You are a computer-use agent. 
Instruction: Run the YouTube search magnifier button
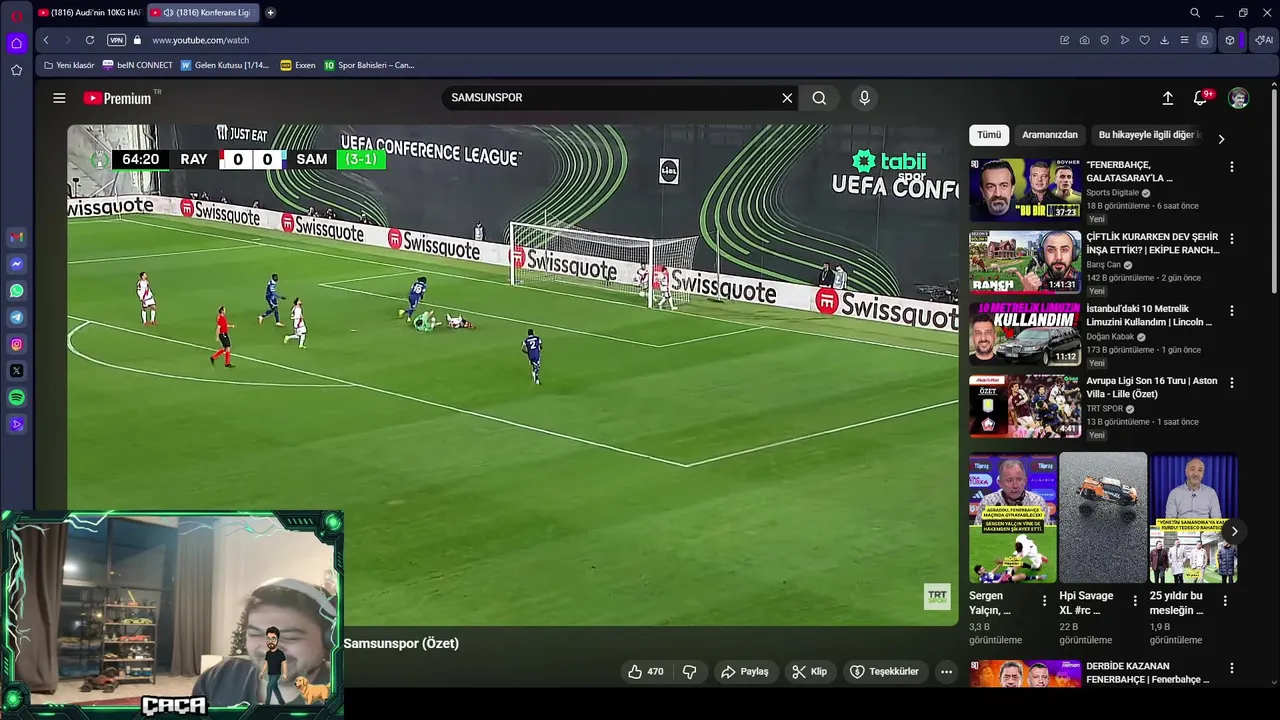click(x=819, y=98)
